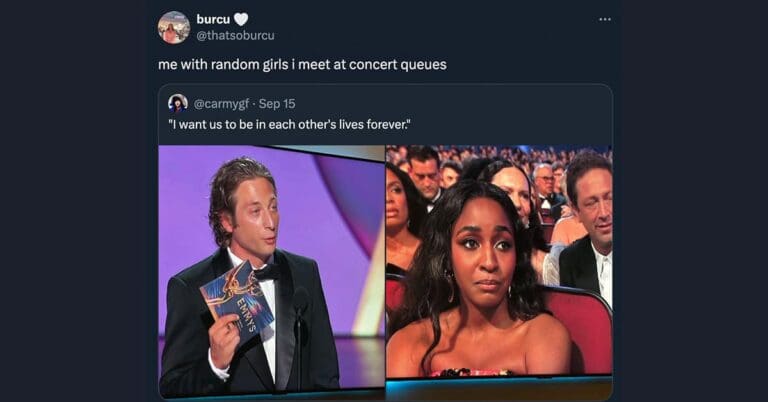The image size is (768, 402).
Task: Click the empty space in the quoted tweet header right of Sep 15
Action: click(x=451, y=104)
